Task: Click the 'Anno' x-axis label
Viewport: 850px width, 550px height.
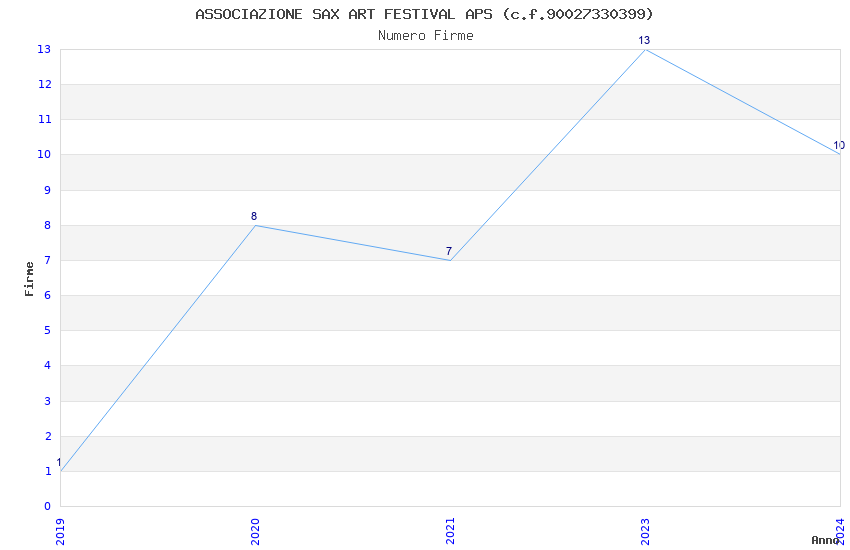Action: pos(825,540)
